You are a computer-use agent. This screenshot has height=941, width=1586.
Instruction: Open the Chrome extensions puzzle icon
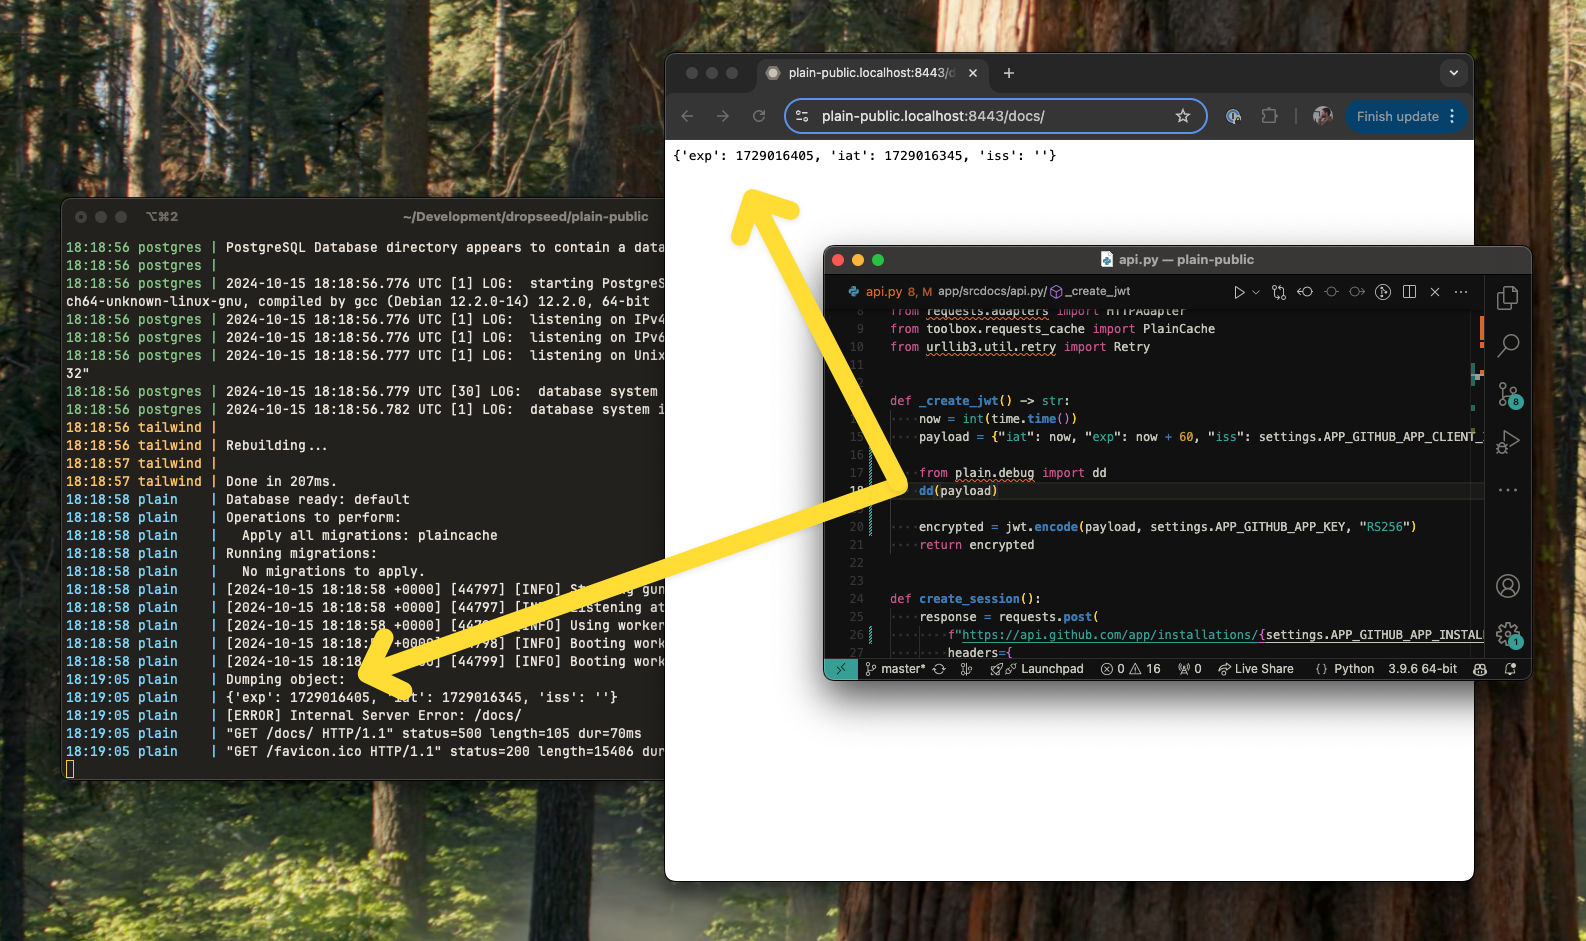[x=1269, y=116]
